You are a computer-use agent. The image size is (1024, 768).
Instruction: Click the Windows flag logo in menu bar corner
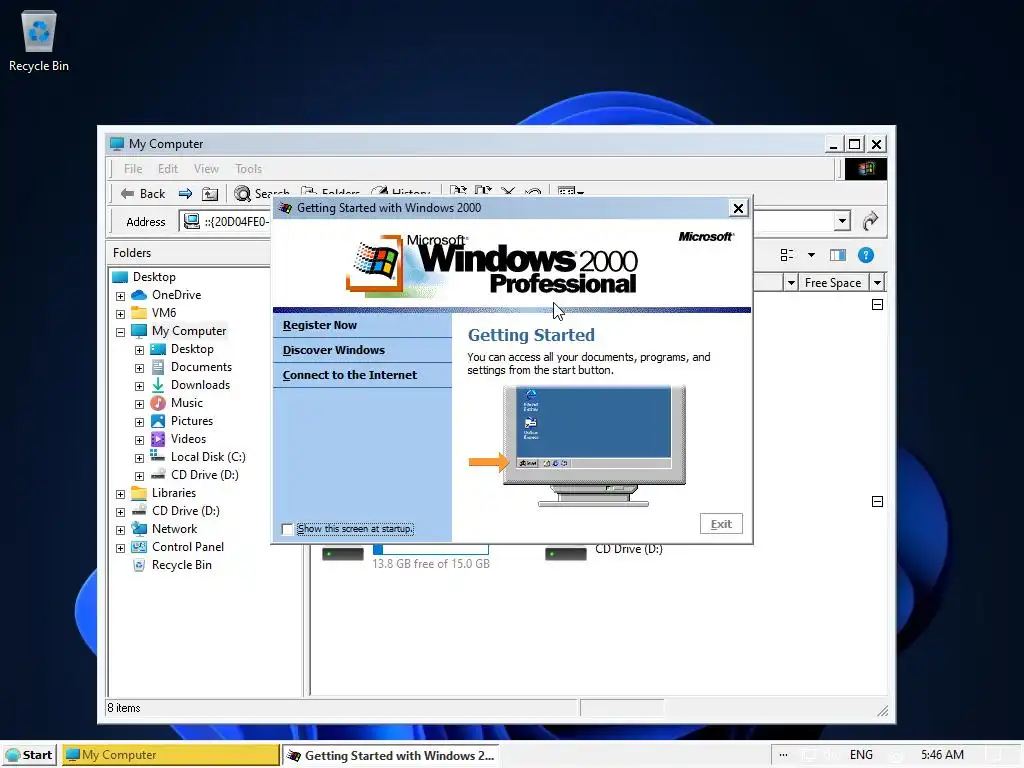[866, 169]
